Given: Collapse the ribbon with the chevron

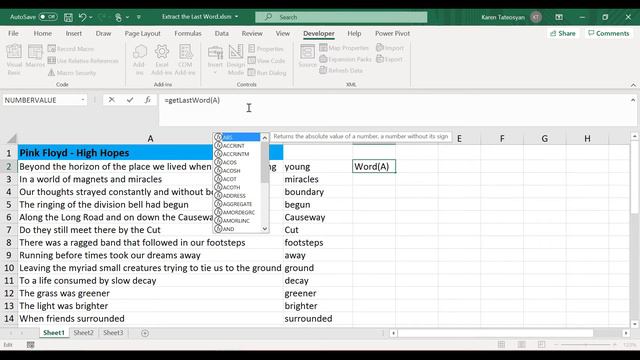Looking at the screenshot, I should coord(633,85).
